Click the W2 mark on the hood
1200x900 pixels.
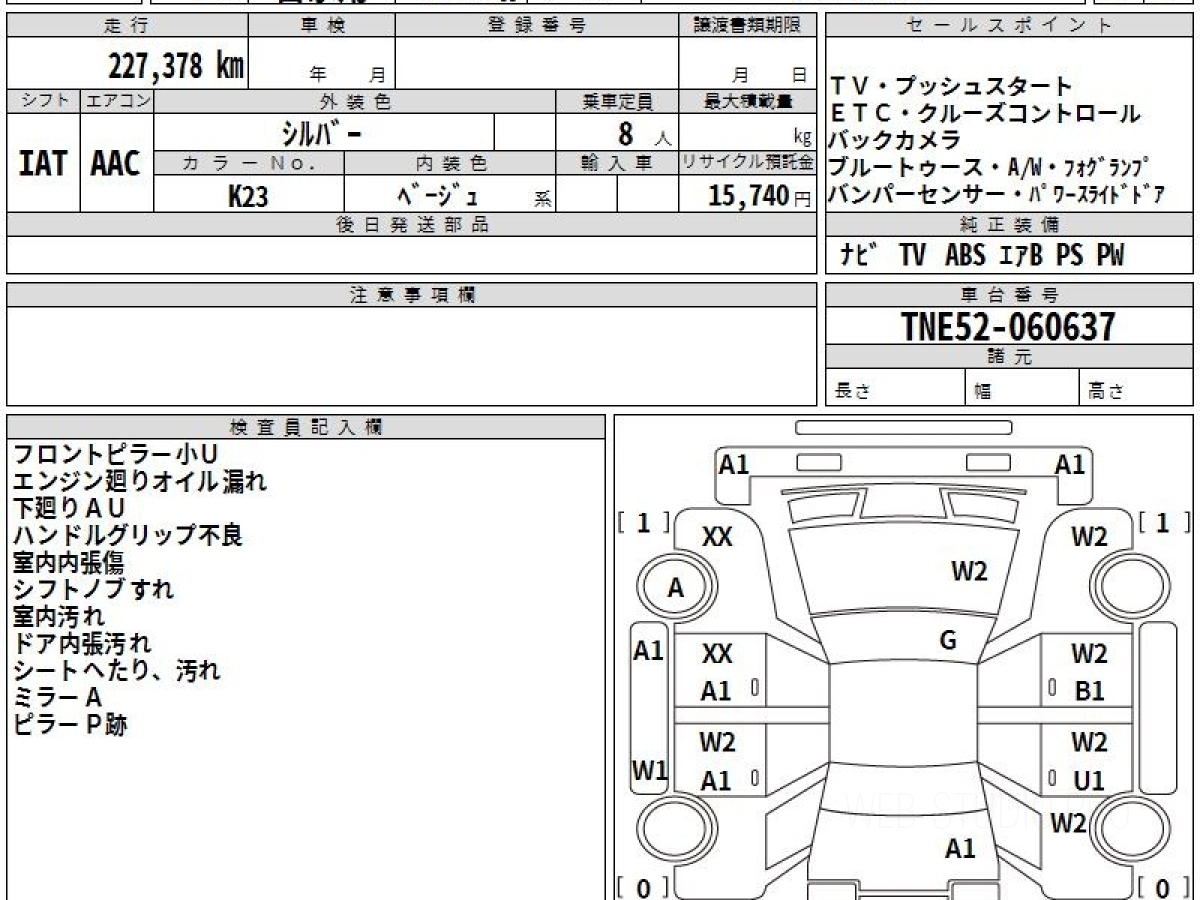pyautogui.click(x=969, y=571)
